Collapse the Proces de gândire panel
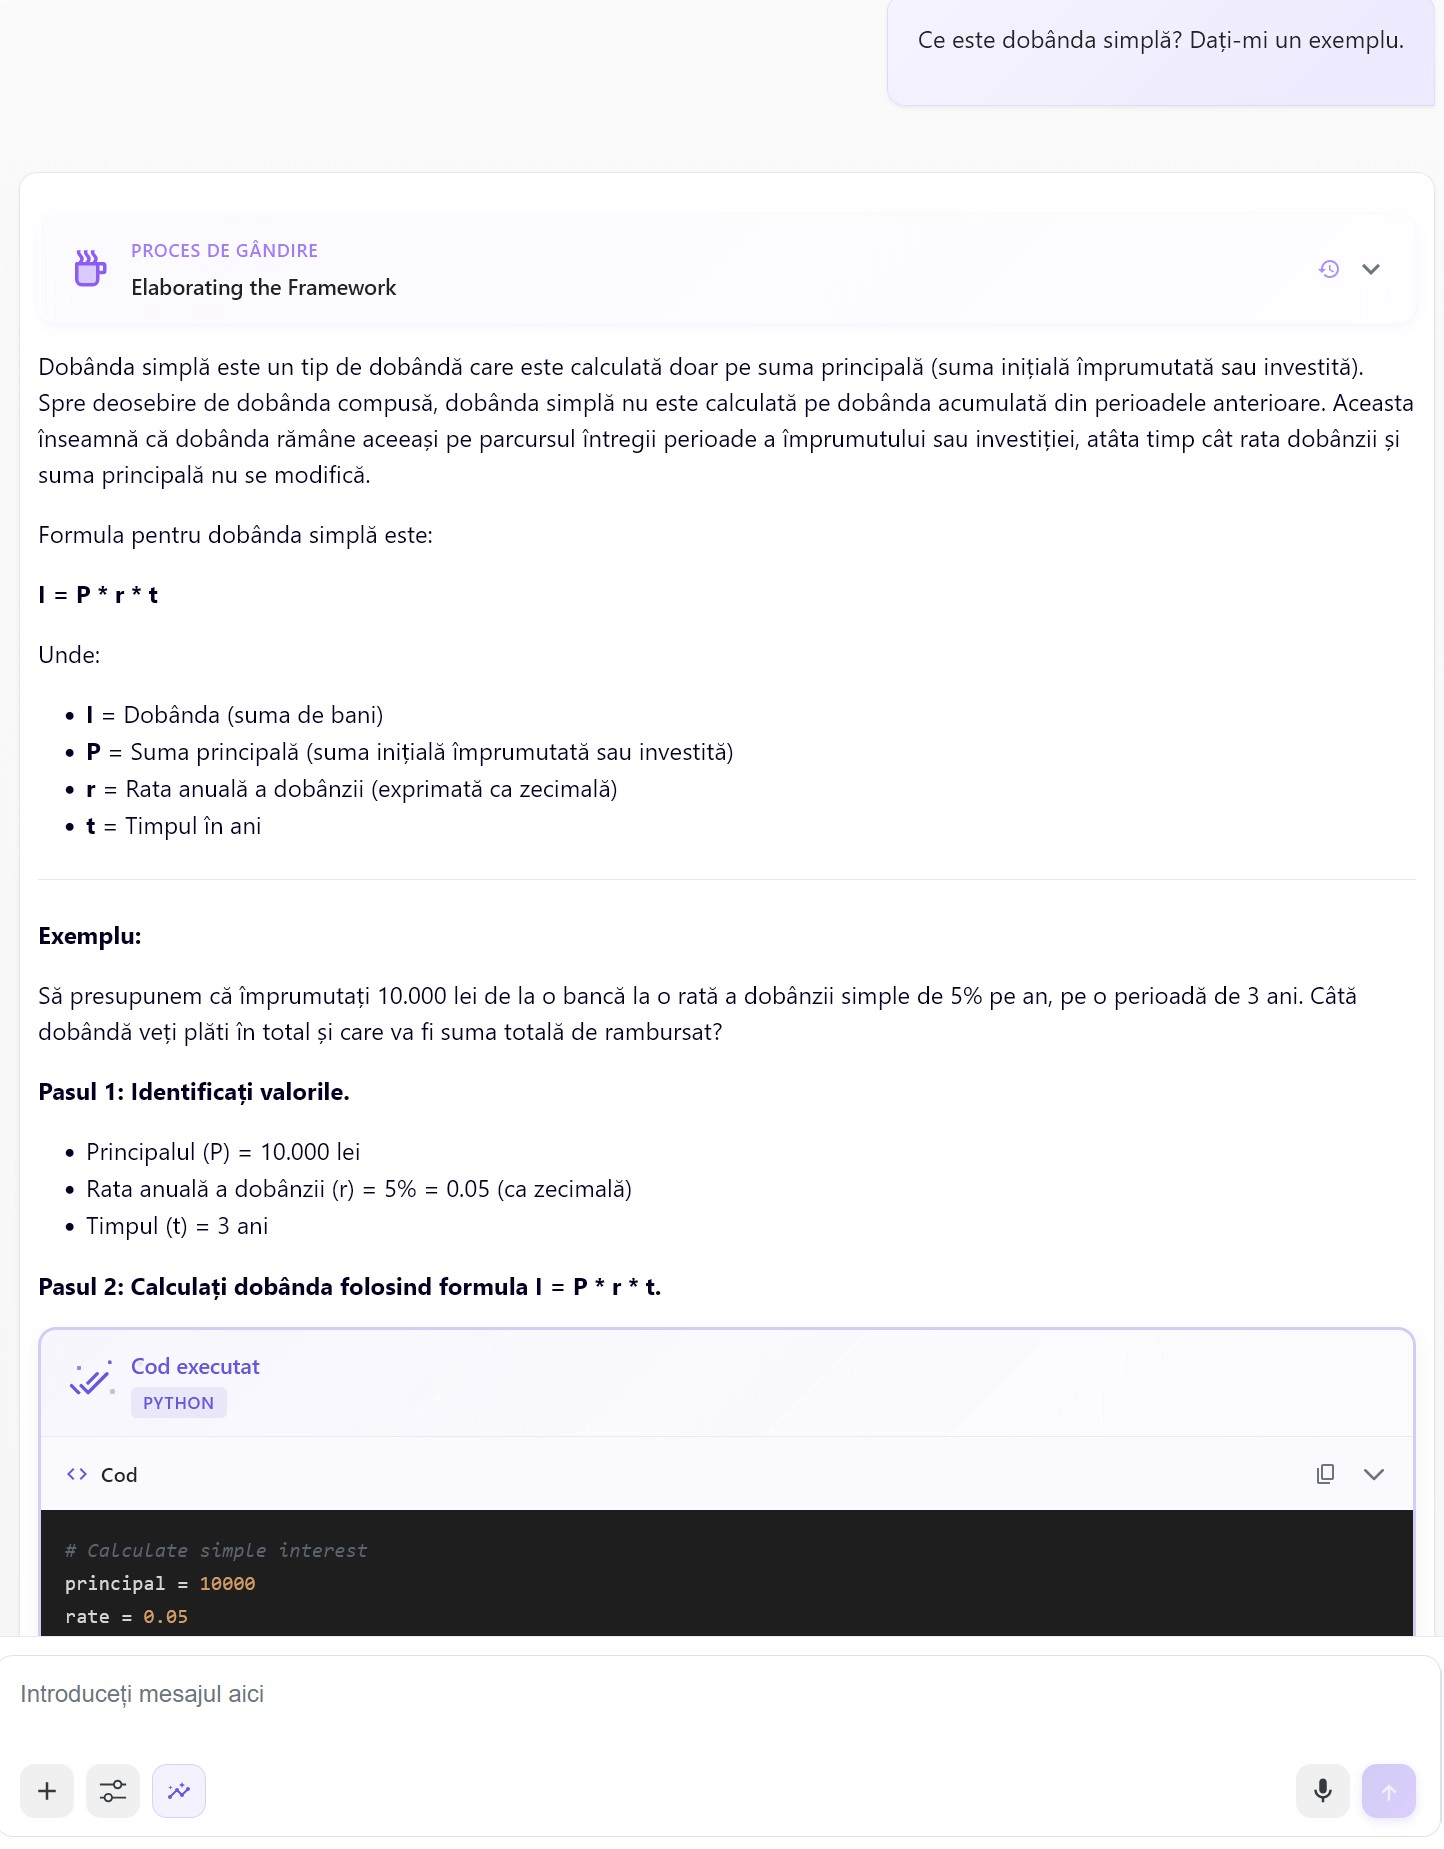Screen dimensions: 1444x1849 pyautogui.click(x=1371, y=269)
